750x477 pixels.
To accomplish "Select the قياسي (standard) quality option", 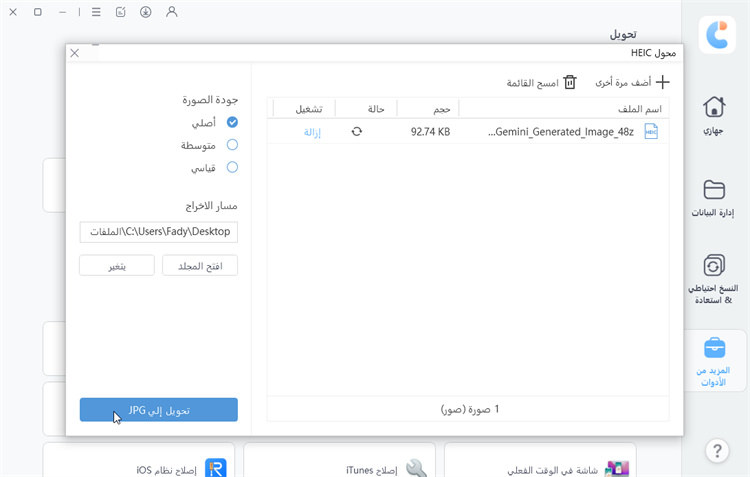I will (232, 168).
